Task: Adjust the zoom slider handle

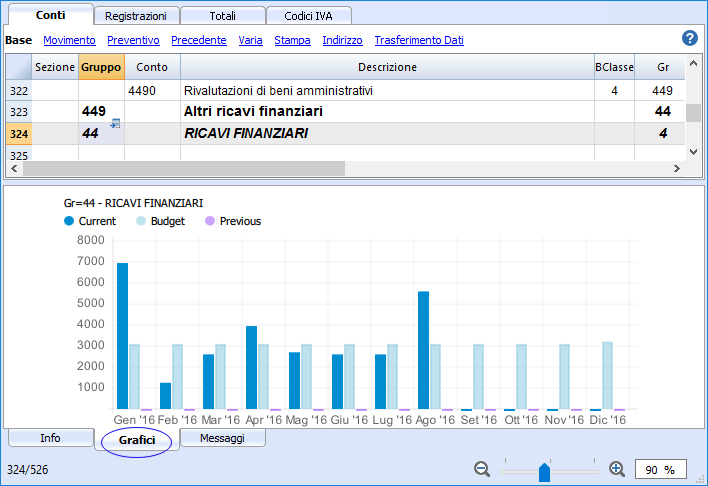Action: point(545,472)
